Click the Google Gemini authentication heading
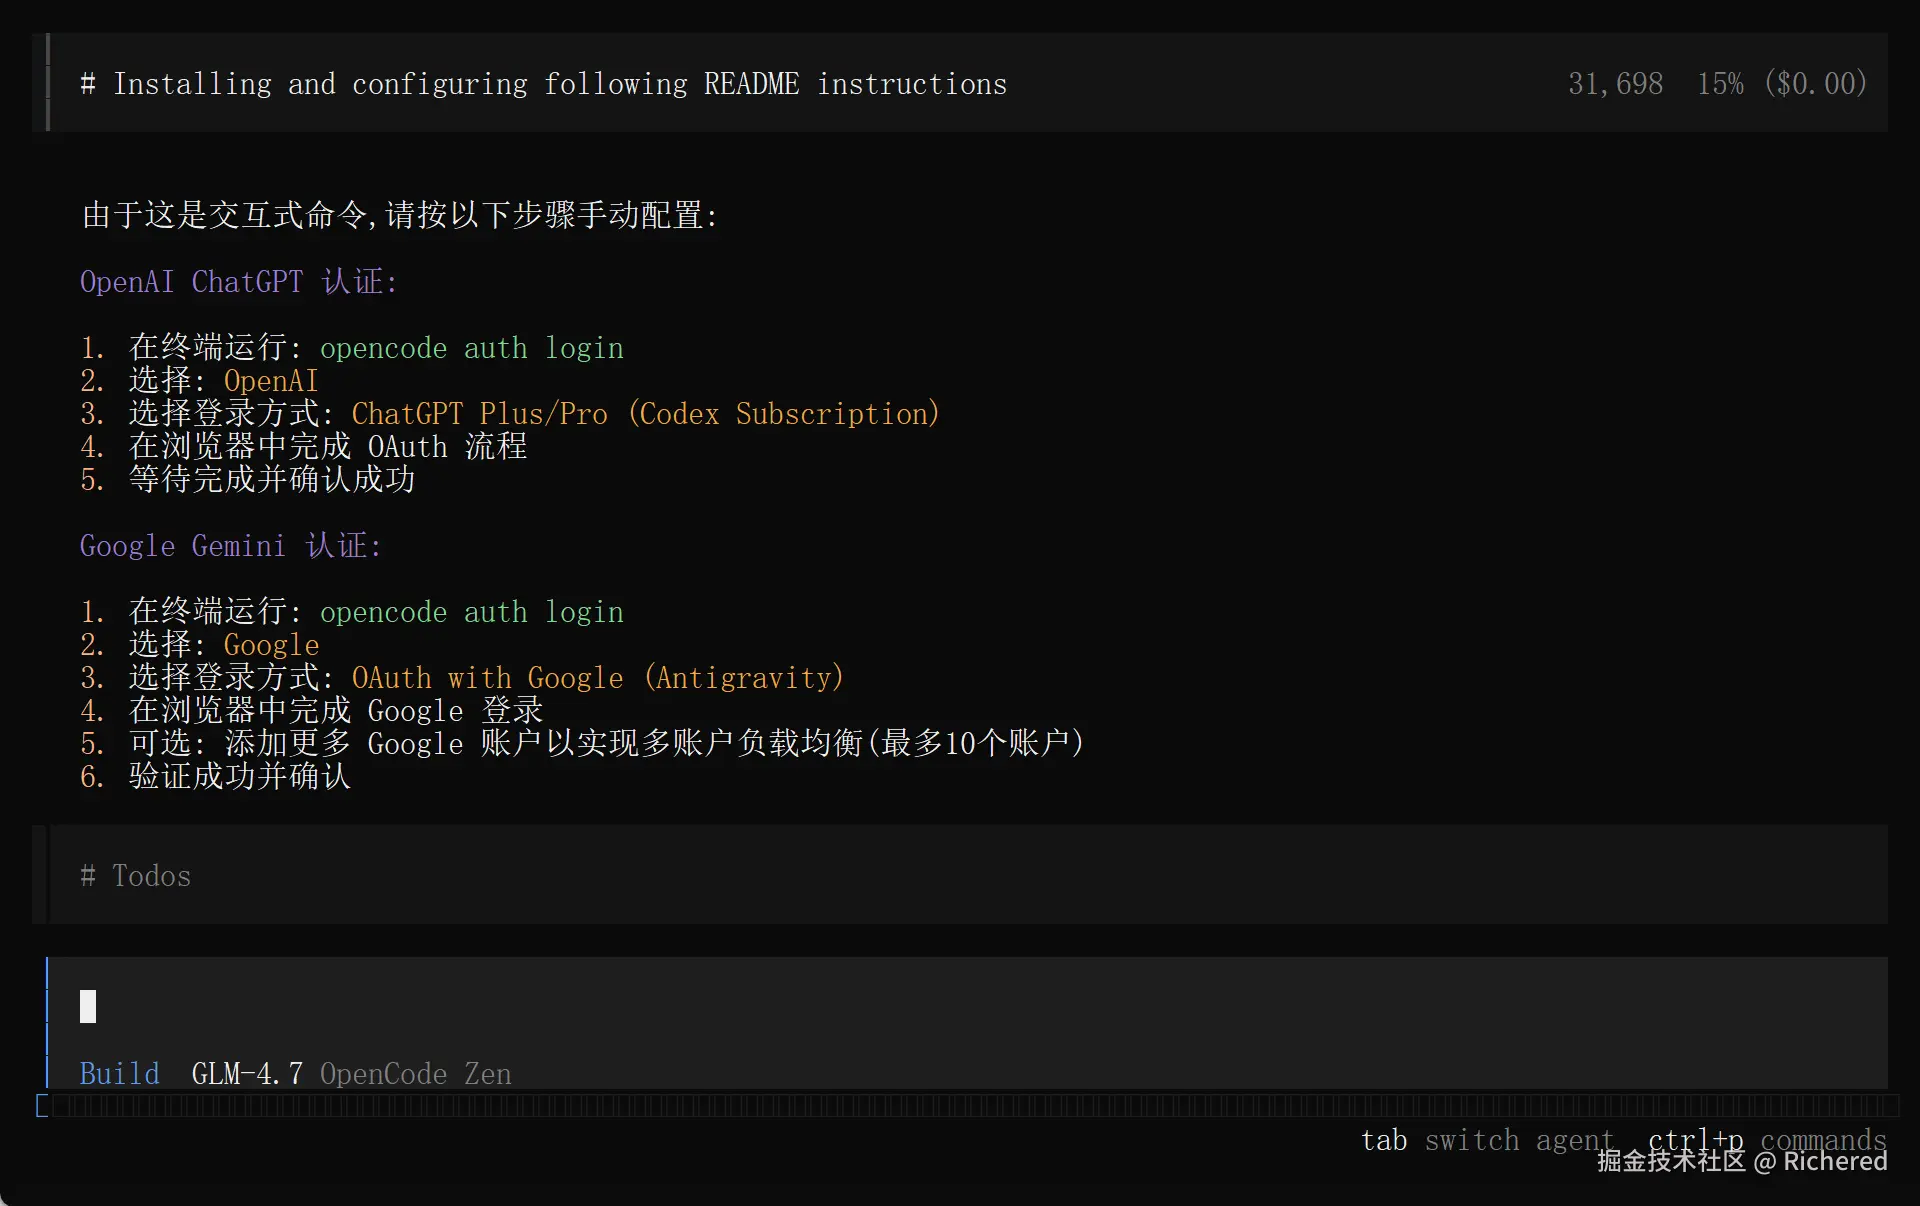1920x1206 pixels. coord(230,546)
